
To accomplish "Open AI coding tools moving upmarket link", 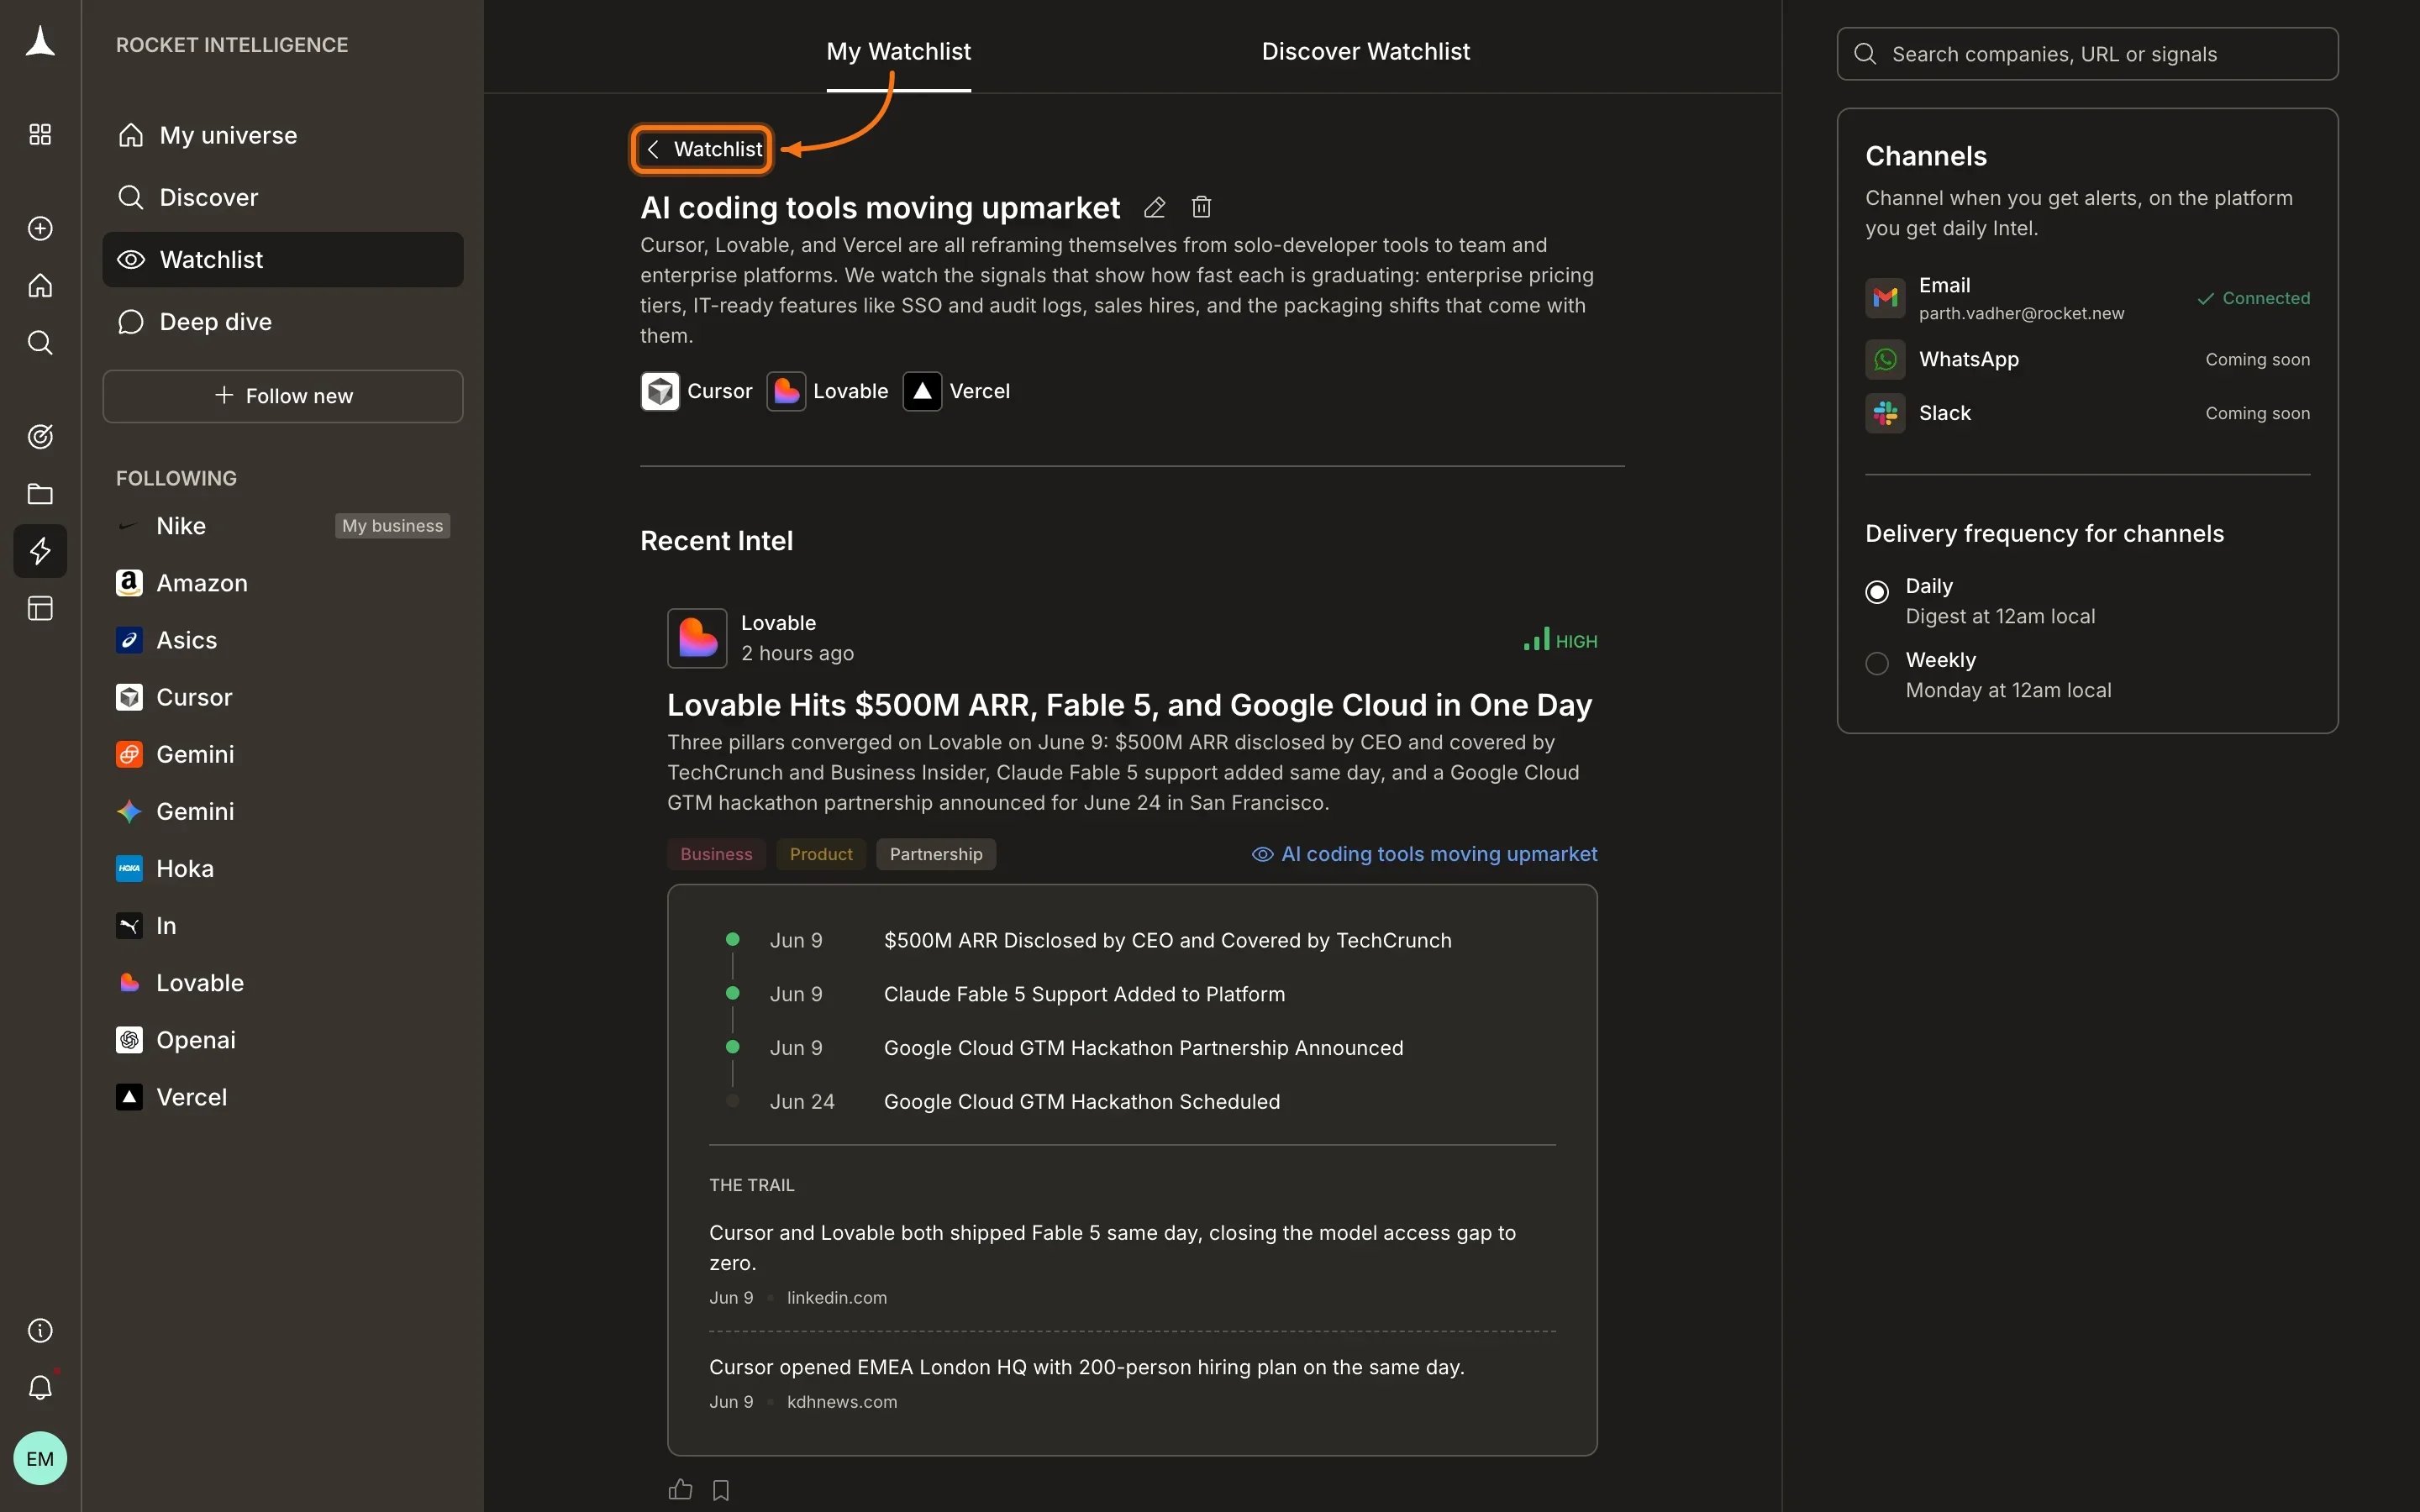I will tap(1425, 854).
